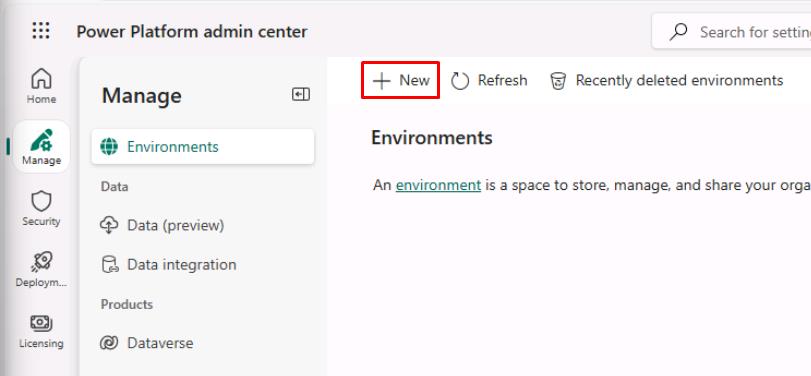Click the Data (preview) cloud icon
811x376 pixels.
point(109,225)
